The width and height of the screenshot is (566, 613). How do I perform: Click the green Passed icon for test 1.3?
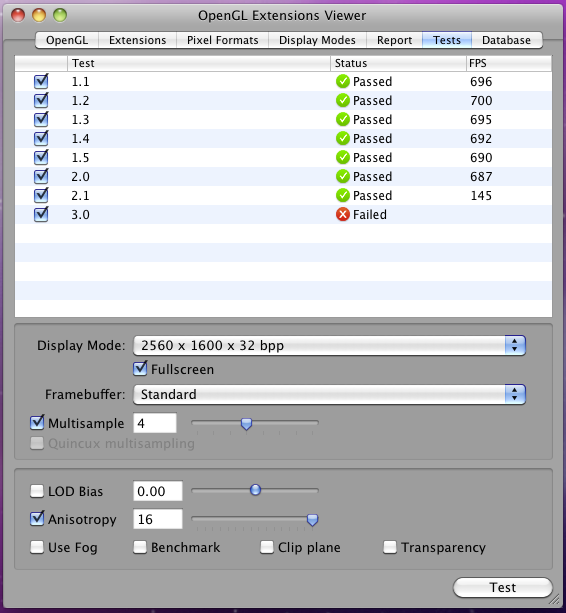point(343,119)
